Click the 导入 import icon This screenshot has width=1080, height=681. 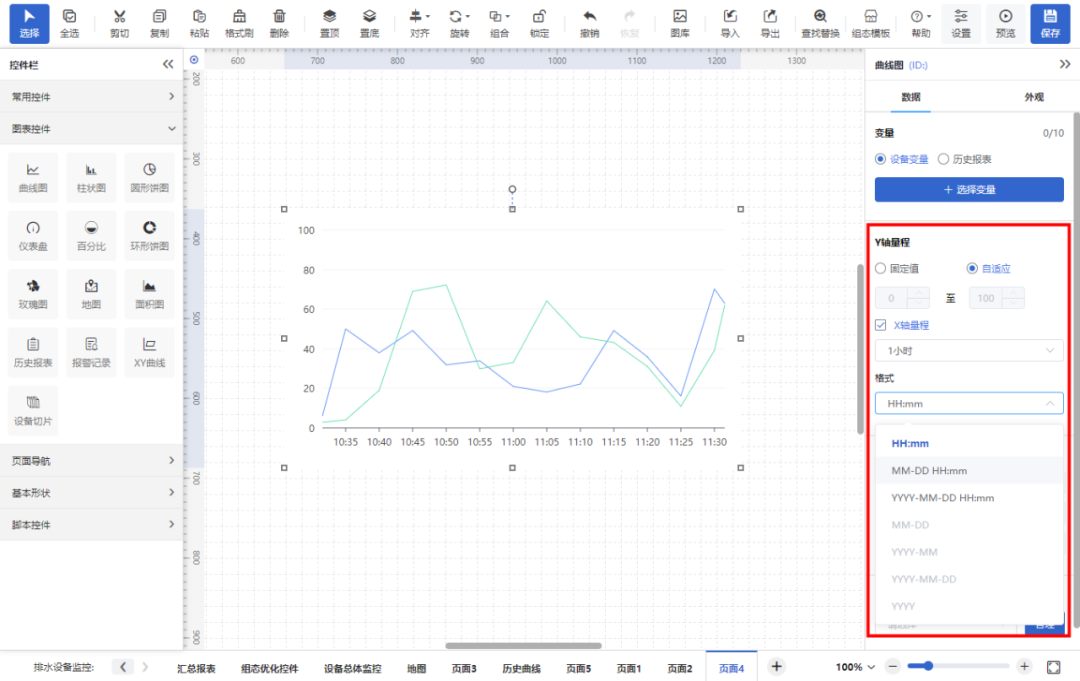[729, 23]
